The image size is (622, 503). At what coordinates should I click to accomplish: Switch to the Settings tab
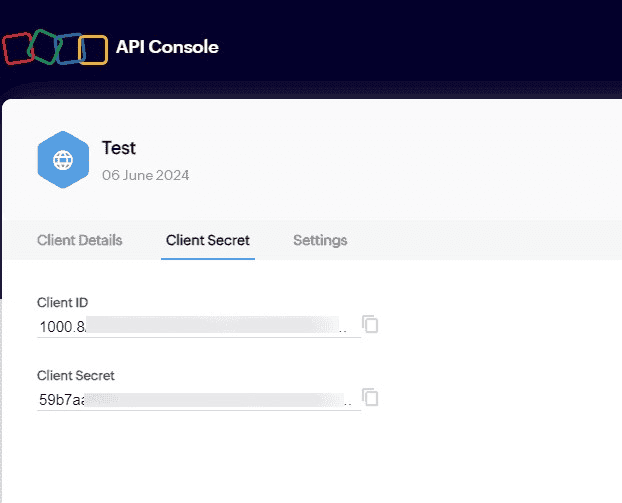320,240
